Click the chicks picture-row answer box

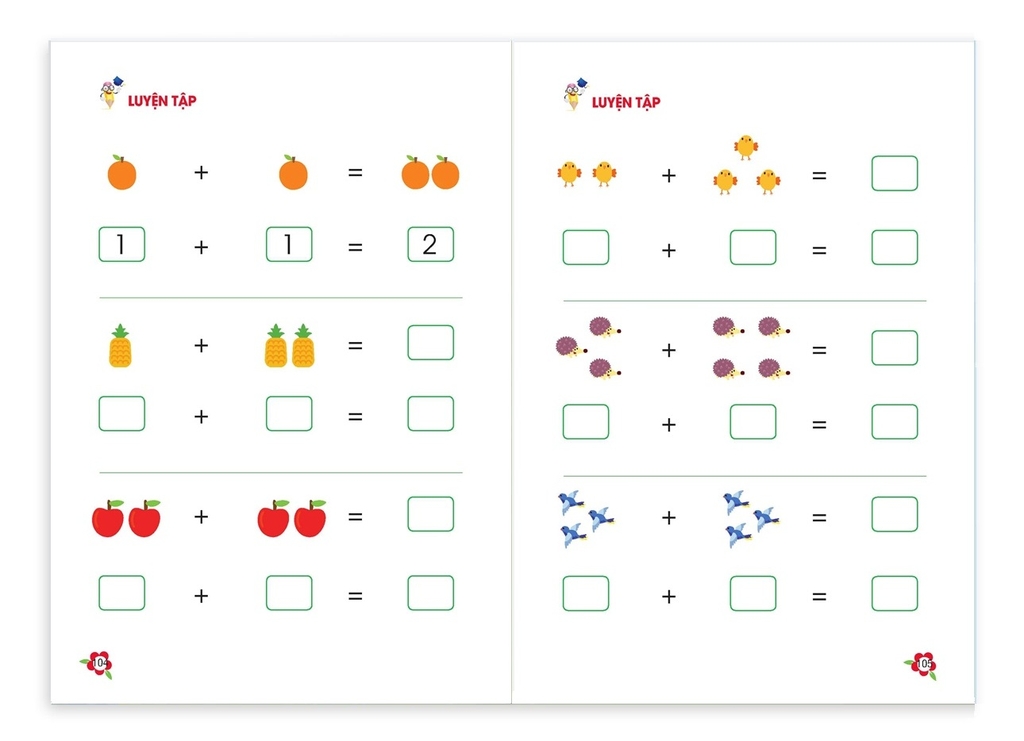895,173
